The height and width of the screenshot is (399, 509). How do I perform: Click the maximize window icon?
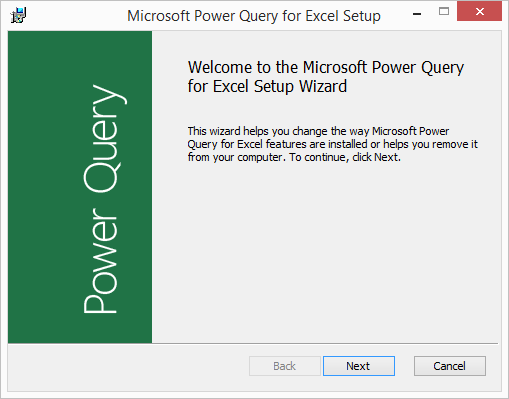point(444,12)
